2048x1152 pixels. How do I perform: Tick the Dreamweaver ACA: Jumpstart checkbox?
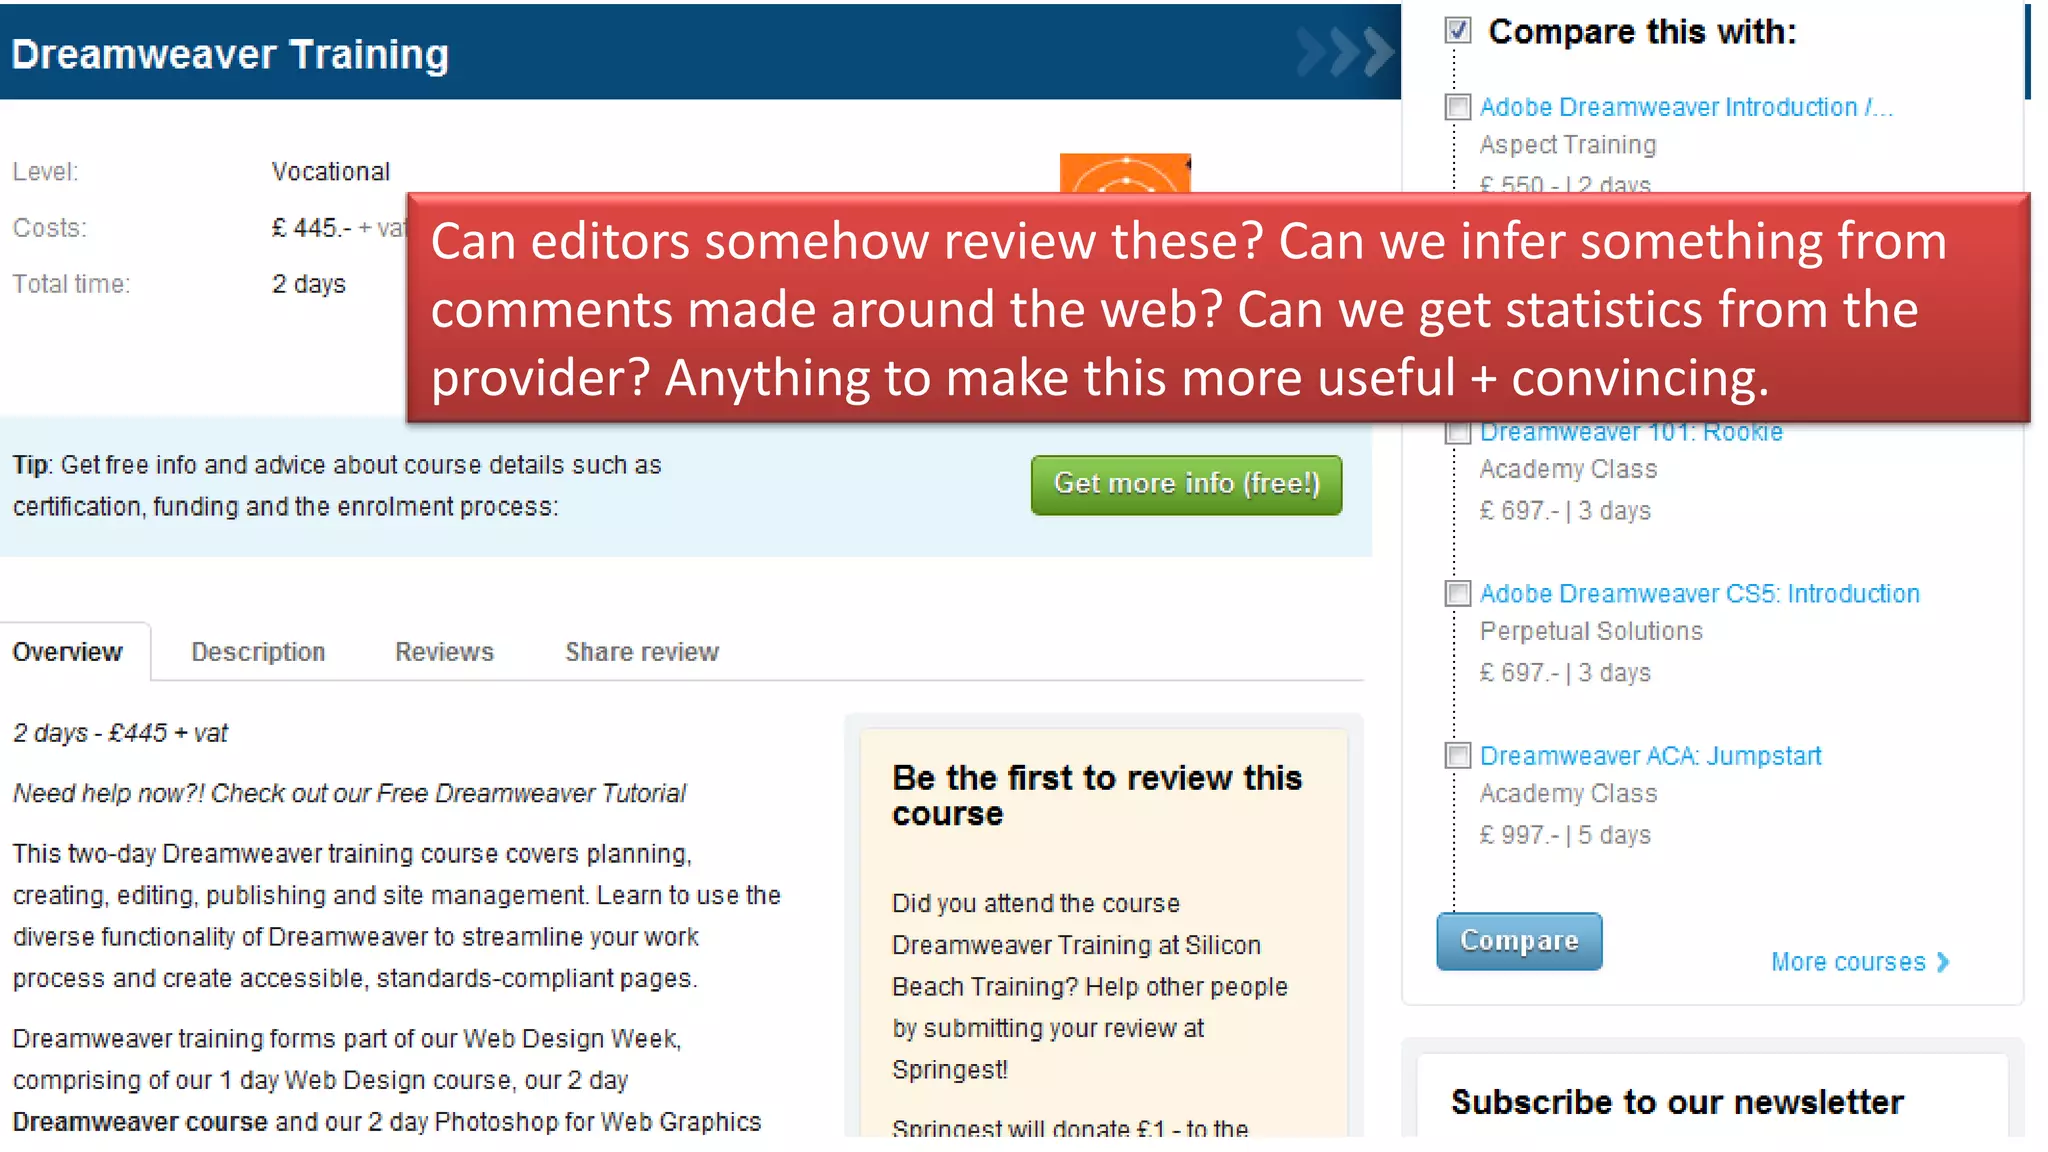pos(1458,756)
